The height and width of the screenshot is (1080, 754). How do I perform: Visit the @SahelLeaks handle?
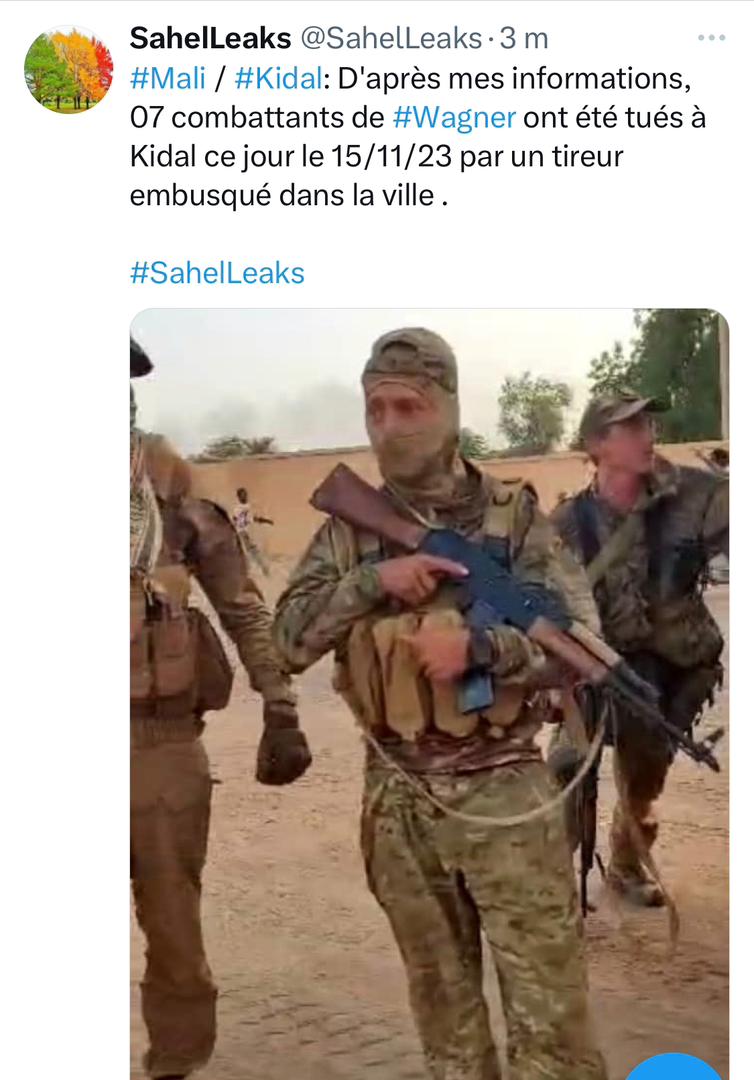391,38
